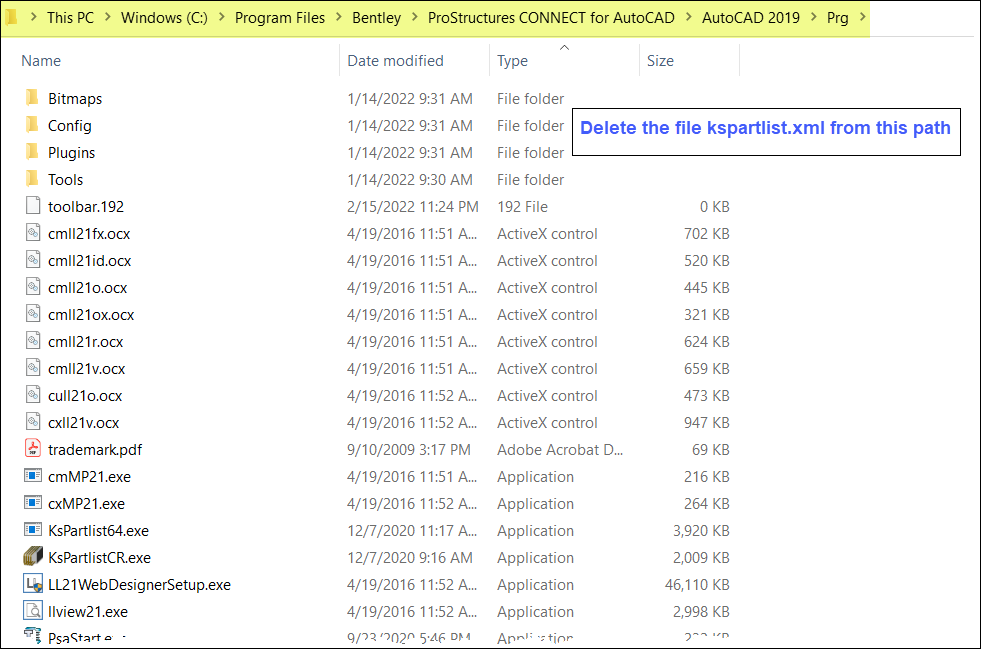
Task: Open the chevron after Windows (C:)
Action: 221,17
